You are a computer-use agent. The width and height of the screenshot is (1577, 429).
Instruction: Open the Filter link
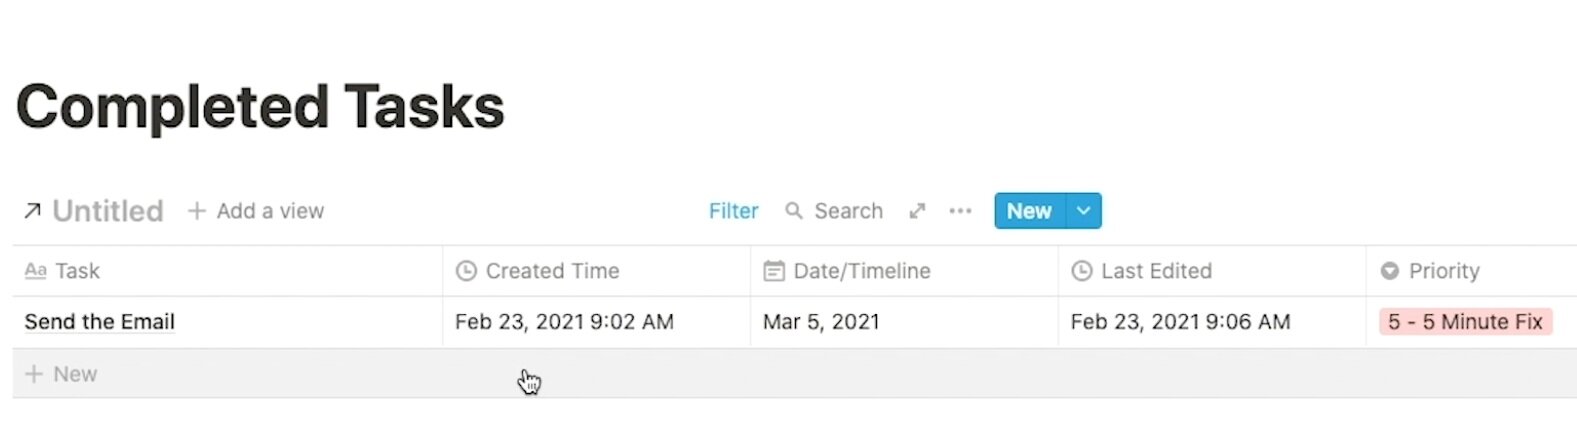tap(733, 211)
